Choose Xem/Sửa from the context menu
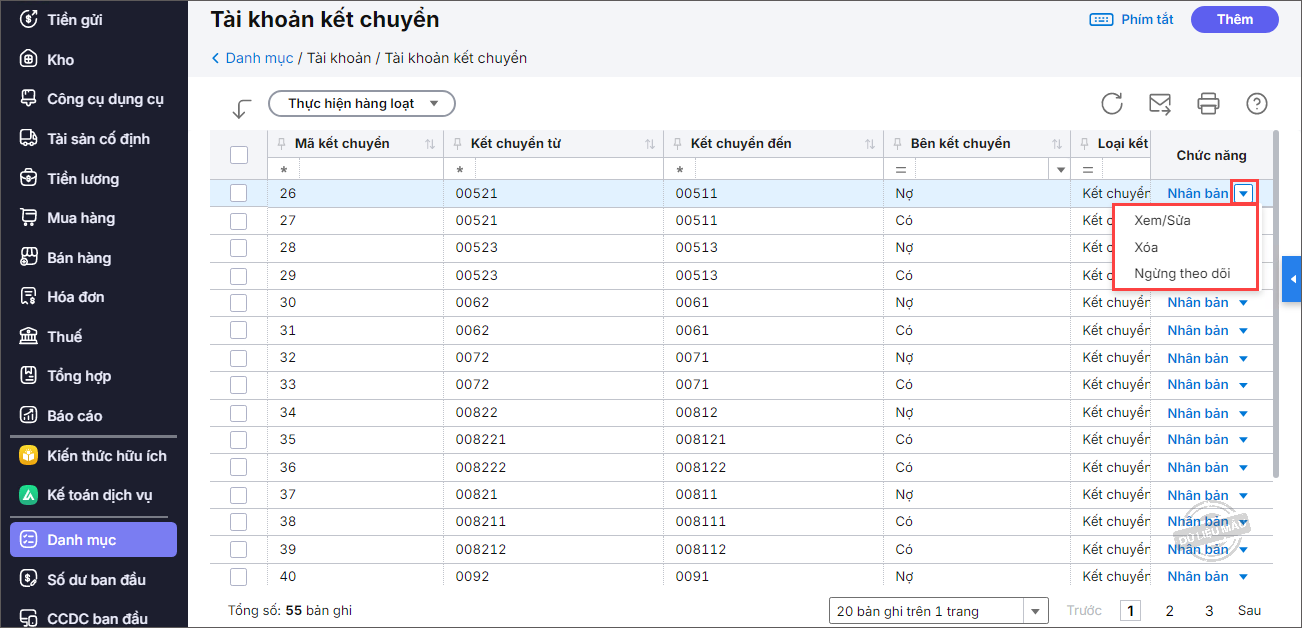Image resolution: width=1302 pixels, height=628 pixels. (x=1162, y=220)
